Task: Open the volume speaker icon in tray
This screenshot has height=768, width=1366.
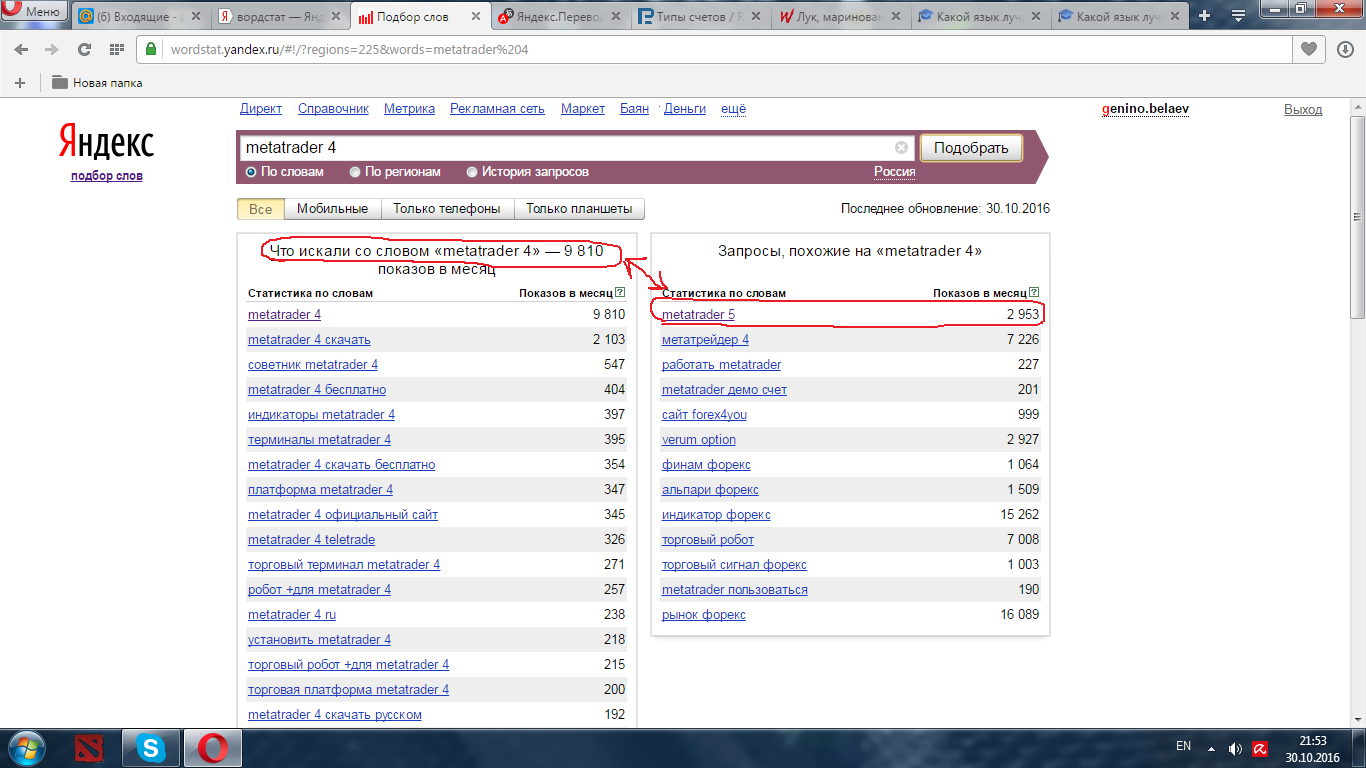Action: click(1235, 748)
